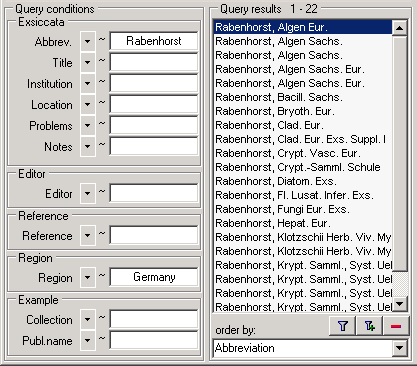Click the Problems input field
Screen dimensions: 417x366
click(x=154, y=125)
